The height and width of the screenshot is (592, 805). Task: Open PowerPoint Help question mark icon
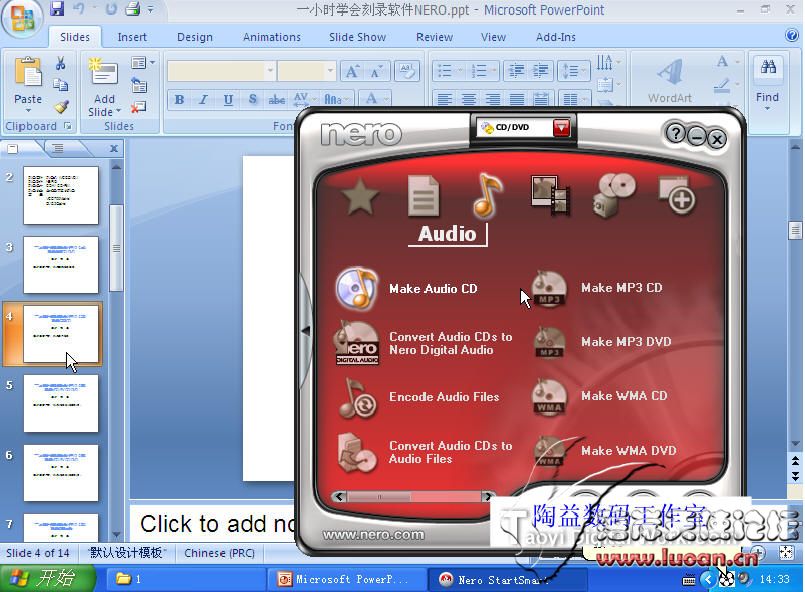coord(792,35)
